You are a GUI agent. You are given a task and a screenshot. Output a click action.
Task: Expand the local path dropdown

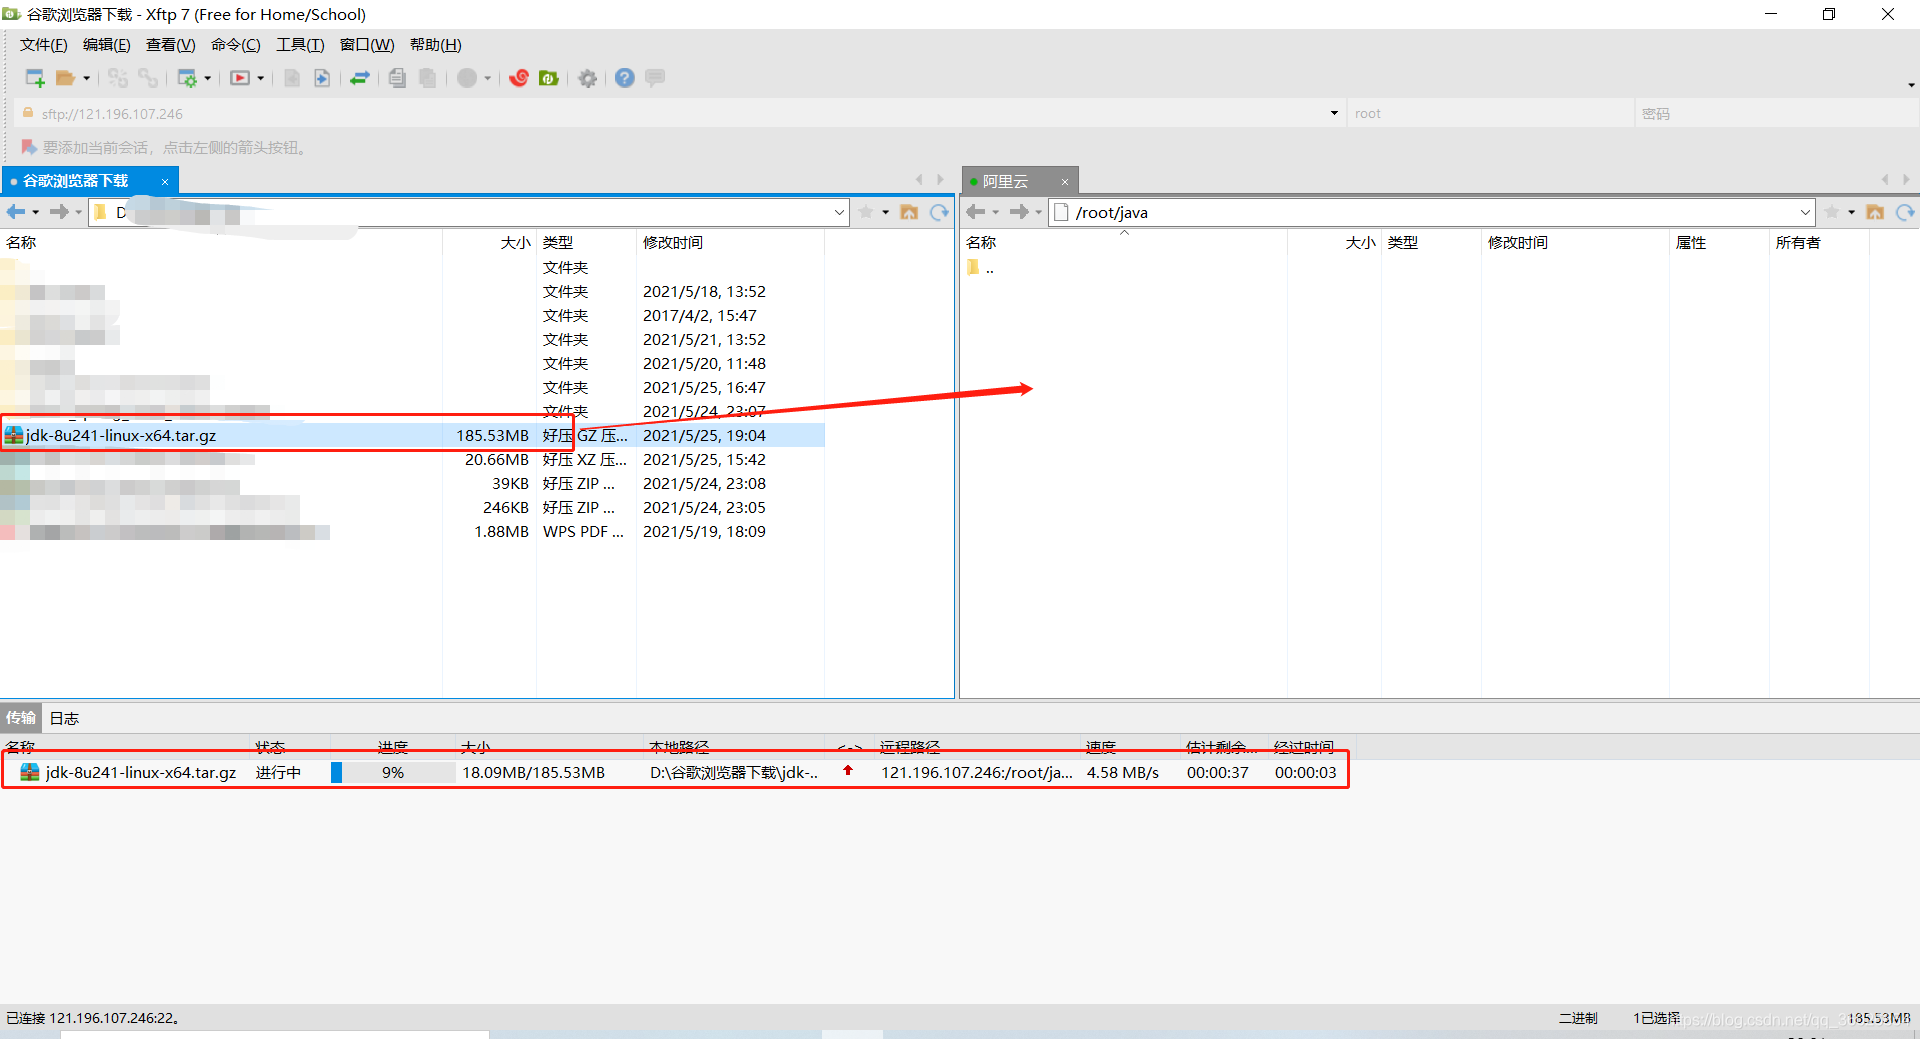pyautogui.click(x=839, y=212)
